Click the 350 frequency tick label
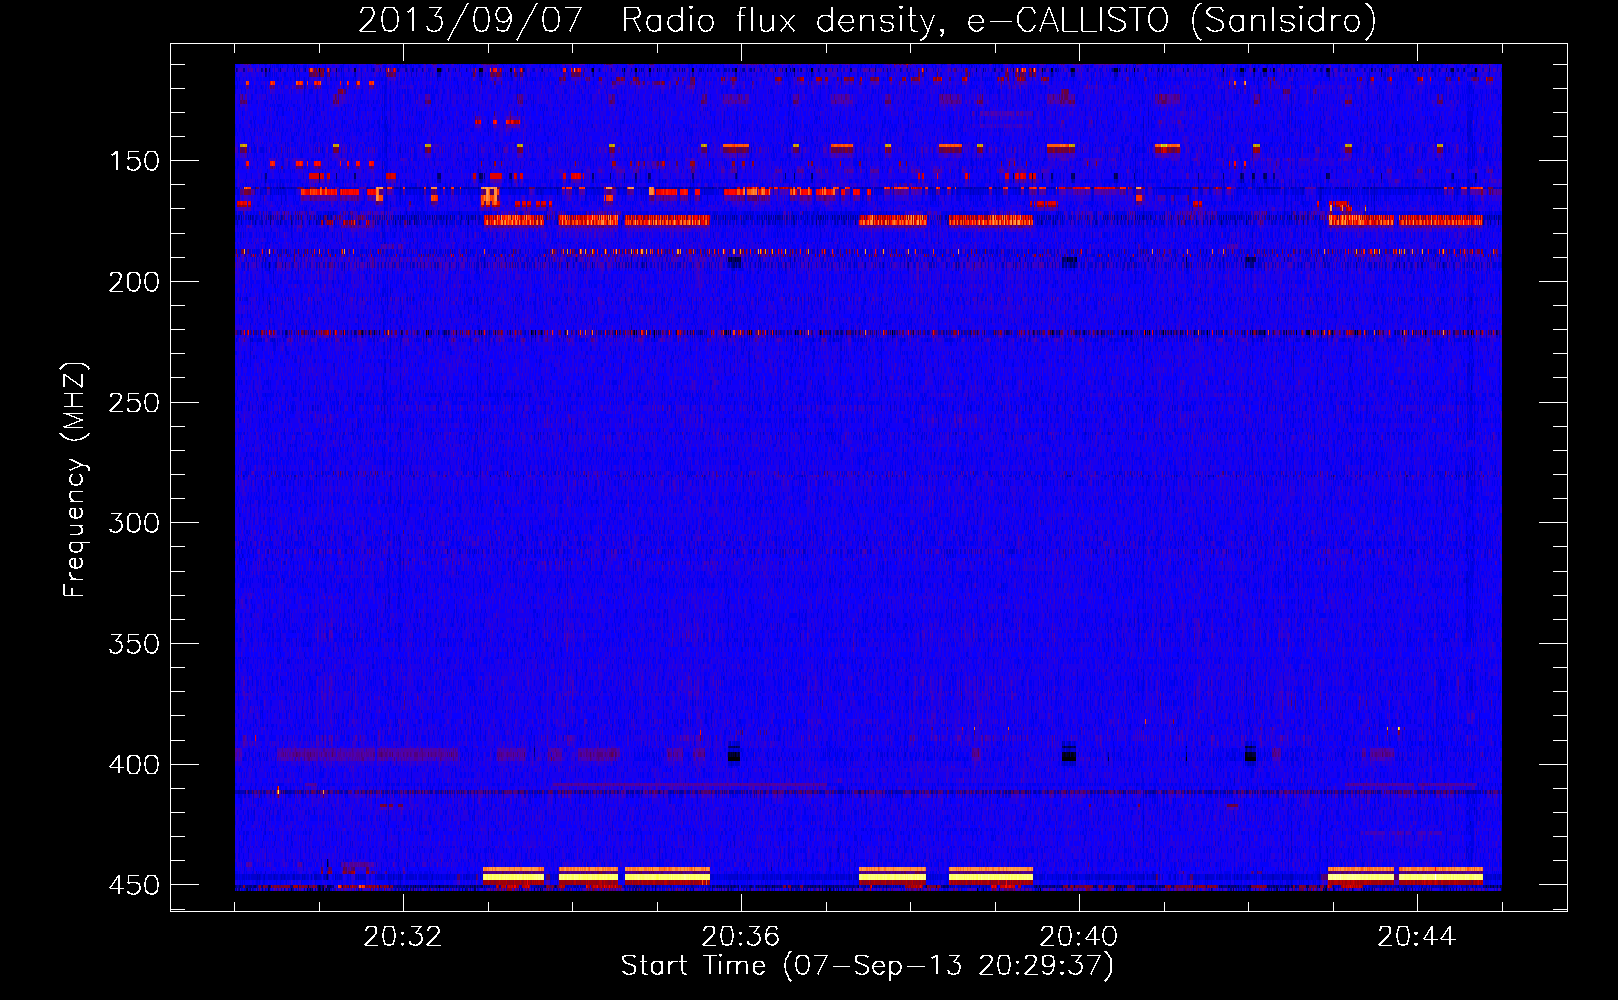The width and height of the screenshot is (1618, 1000). pyautogui.click(x=134, y=644)
